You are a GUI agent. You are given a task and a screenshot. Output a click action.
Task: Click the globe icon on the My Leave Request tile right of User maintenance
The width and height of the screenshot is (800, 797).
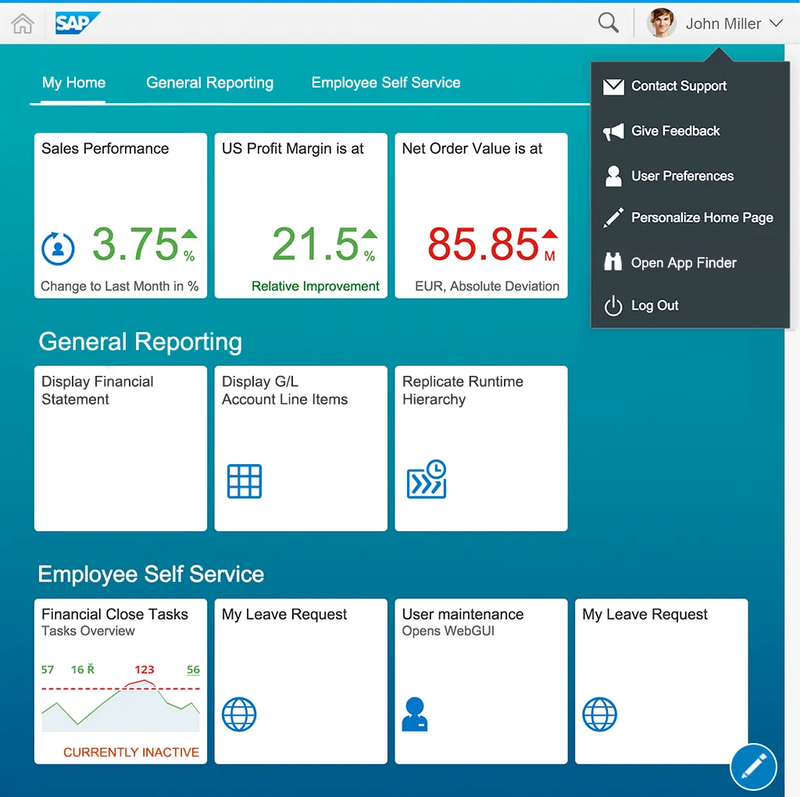599,714
